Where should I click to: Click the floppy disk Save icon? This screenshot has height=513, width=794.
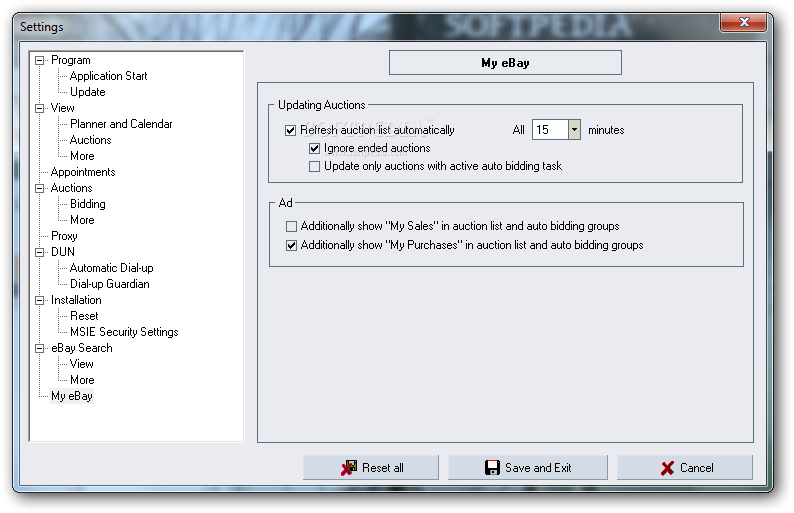pos(492,467)
